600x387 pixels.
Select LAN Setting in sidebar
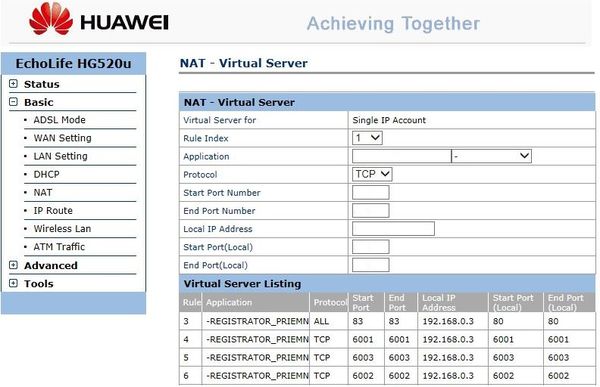[60, 156]
